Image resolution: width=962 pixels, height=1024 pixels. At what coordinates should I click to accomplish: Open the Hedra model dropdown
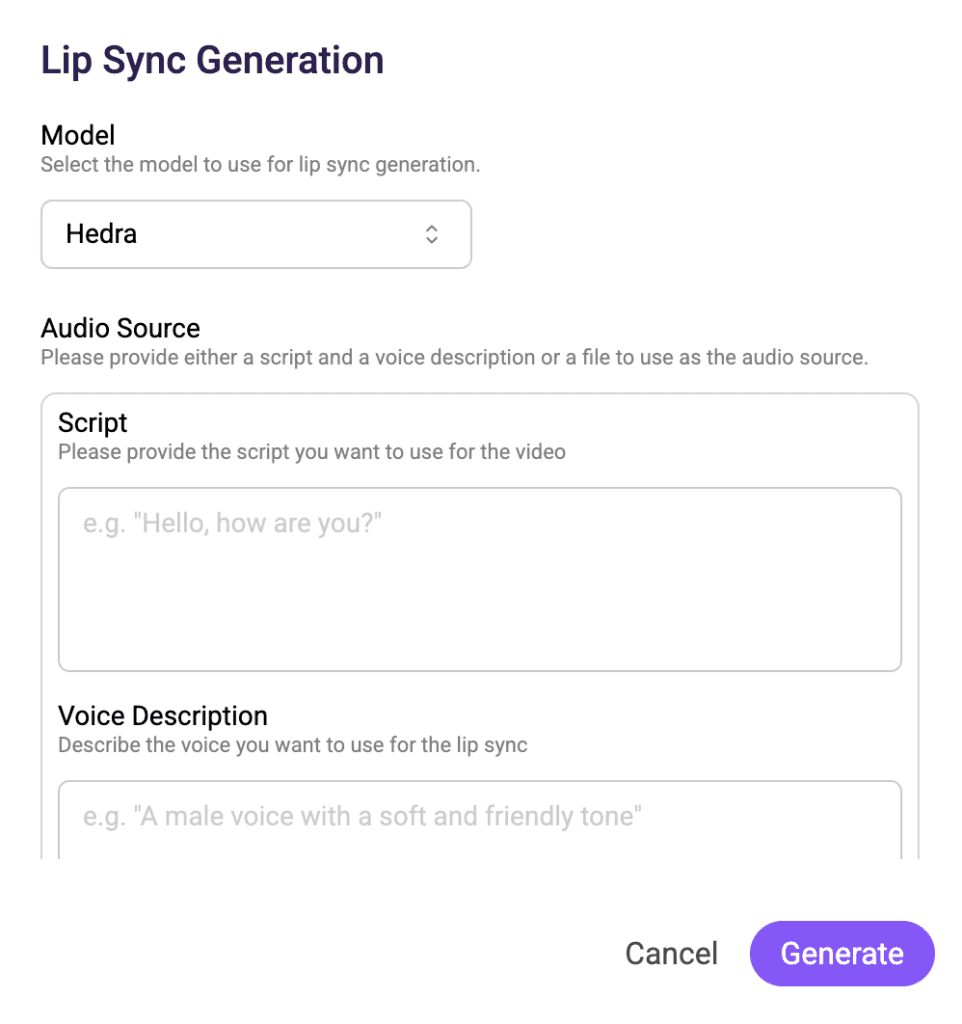pos(255,235)
